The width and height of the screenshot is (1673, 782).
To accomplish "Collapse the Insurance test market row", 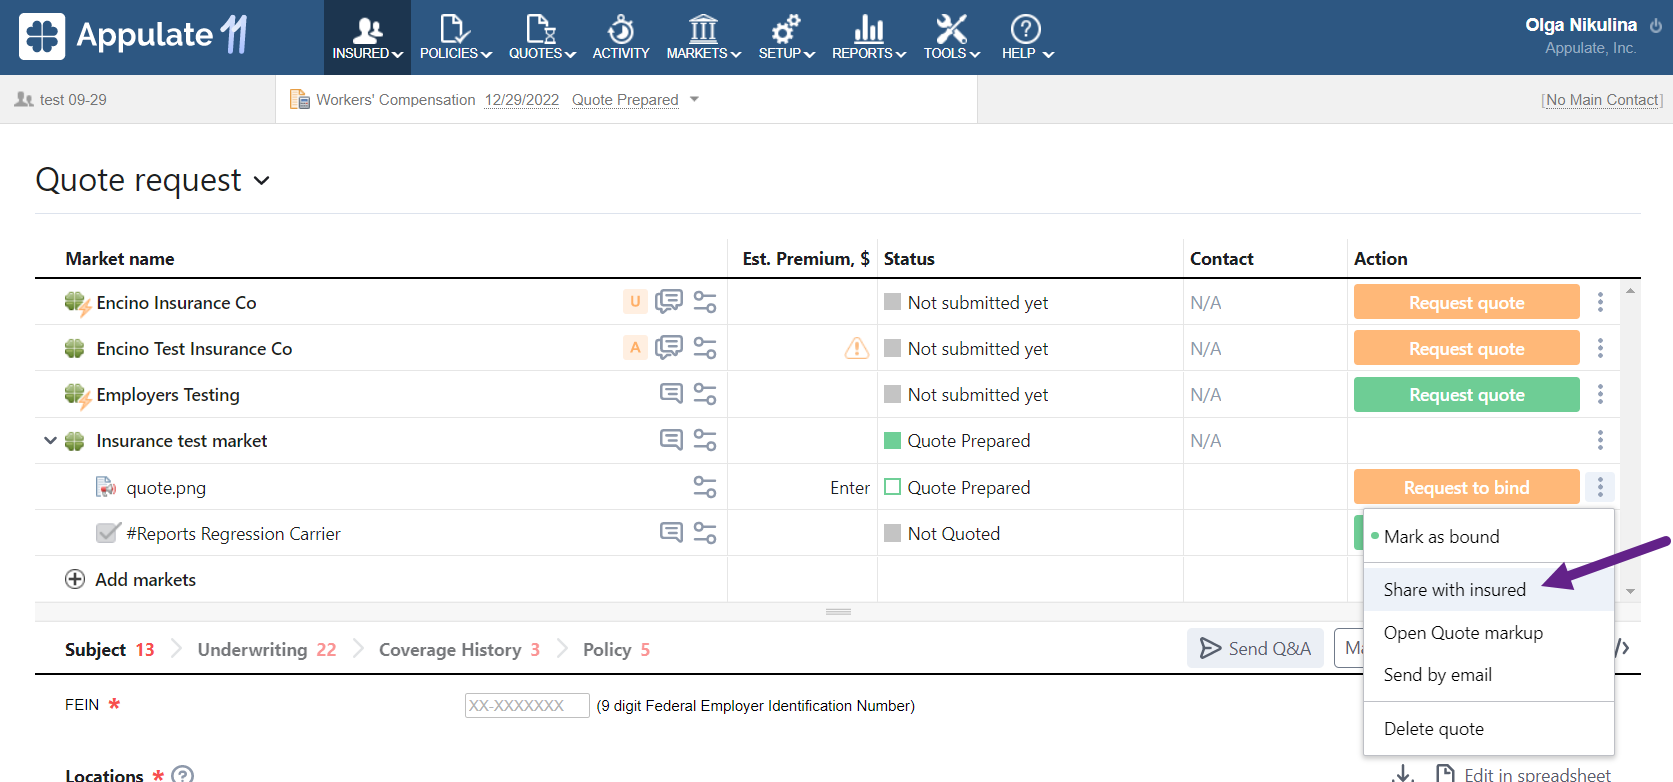I will click(50, 441).
